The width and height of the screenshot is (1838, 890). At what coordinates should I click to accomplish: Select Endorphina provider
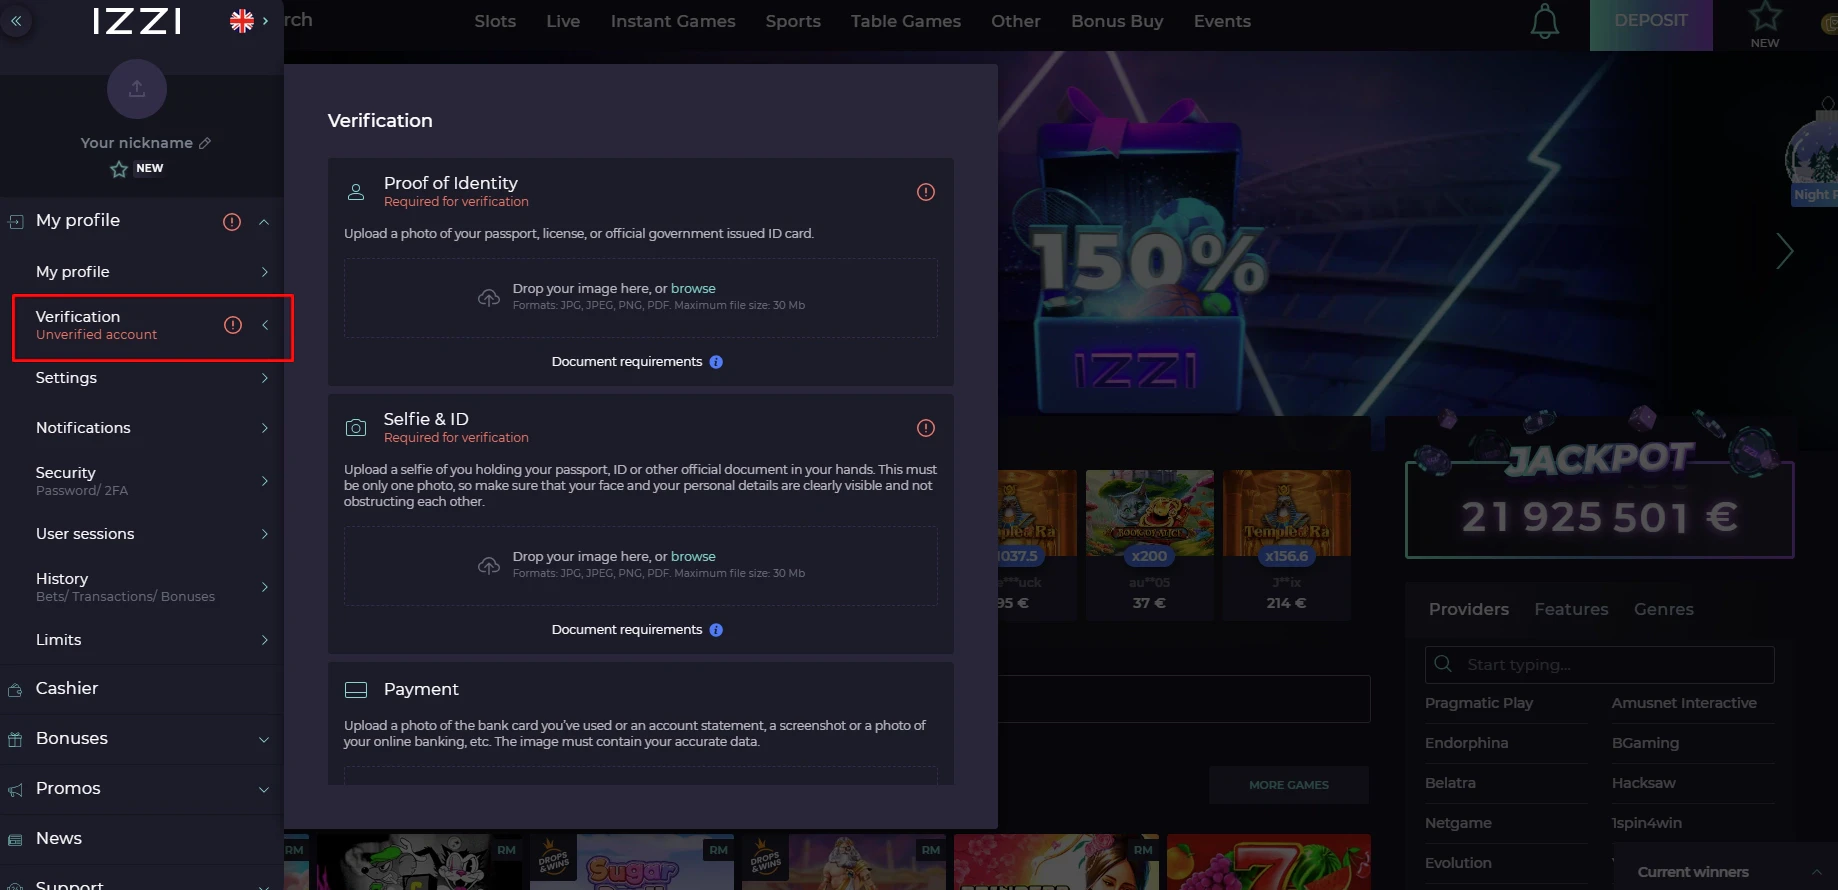pos(1466,743)
